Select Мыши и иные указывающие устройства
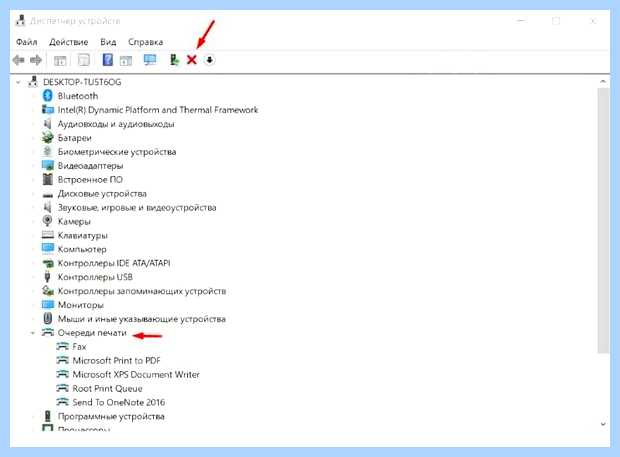Viewport: 620px width, 457px height. [142, 319]
